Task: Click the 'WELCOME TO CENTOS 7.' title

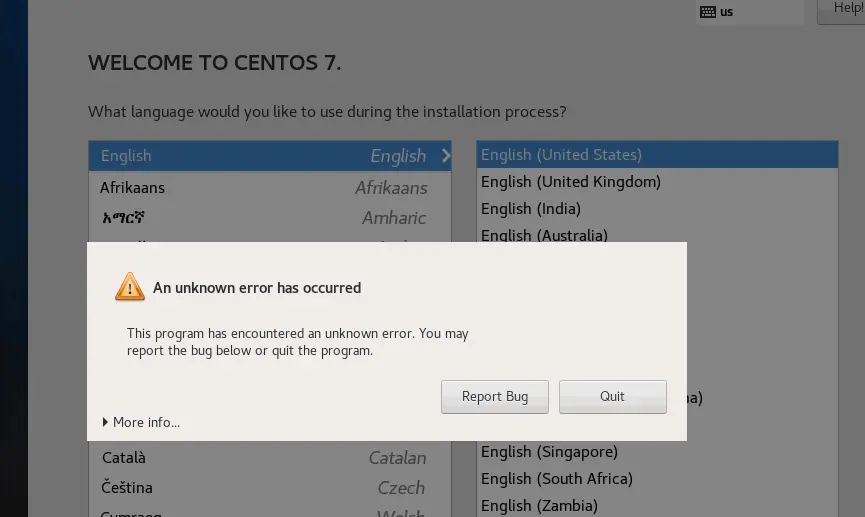Action: pos(215,62)
